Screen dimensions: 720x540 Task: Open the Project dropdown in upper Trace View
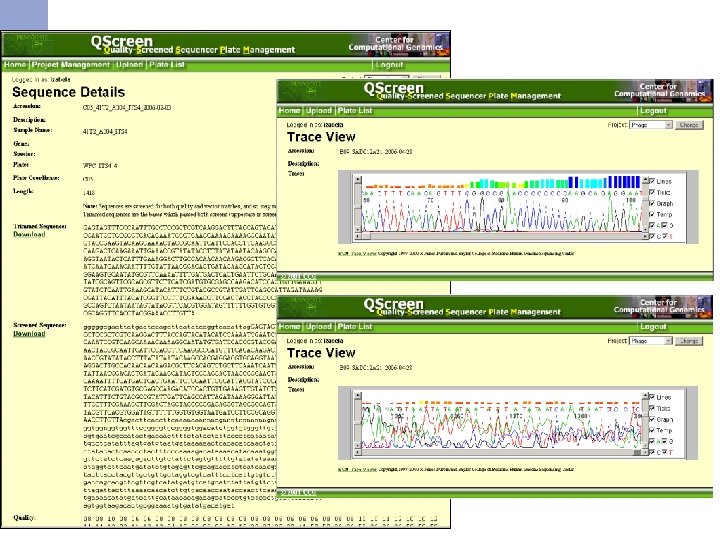[x=651, y=125]
